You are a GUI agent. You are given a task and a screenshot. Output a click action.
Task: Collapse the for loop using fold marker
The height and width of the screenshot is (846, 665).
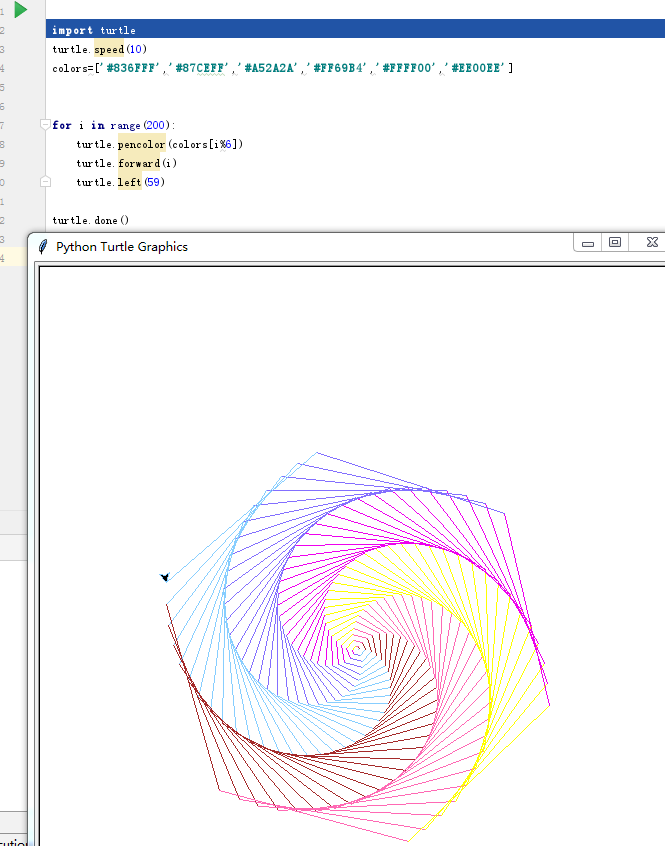(x=45, y=125)
